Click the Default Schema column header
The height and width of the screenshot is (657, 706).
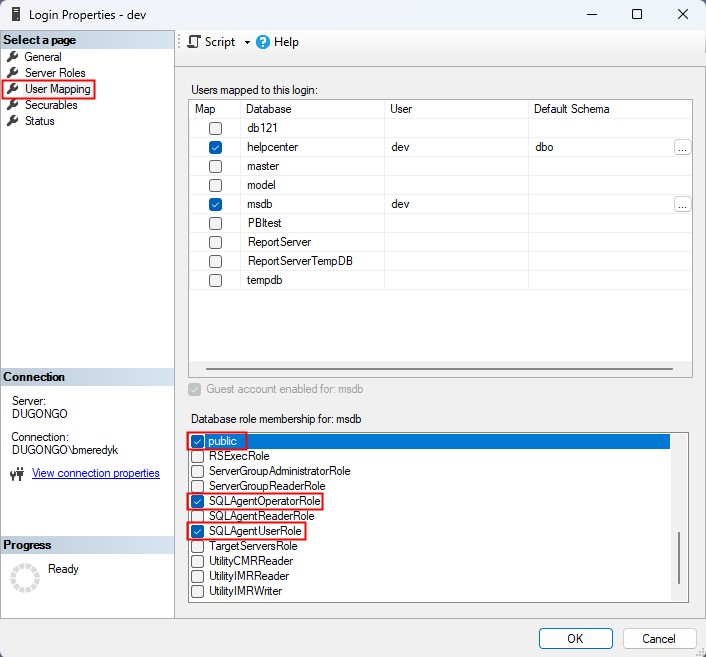click(x=610, y=109)
